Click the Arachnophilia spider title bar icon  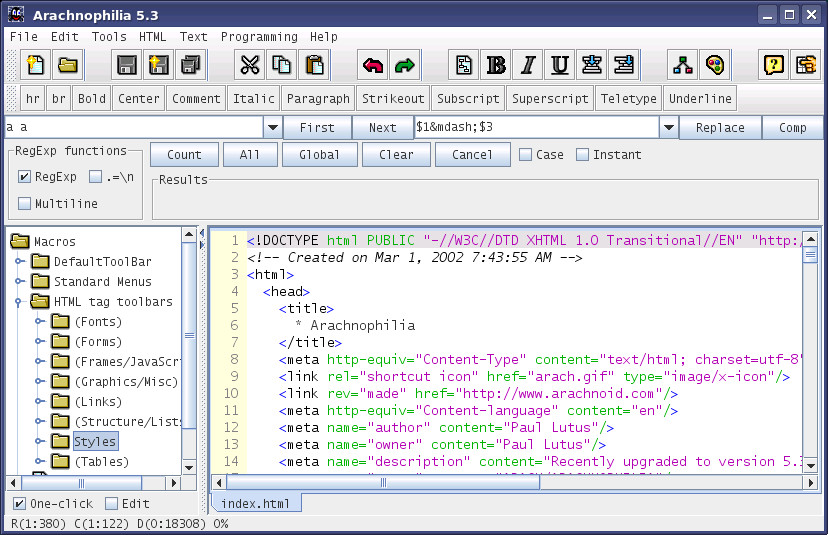16,14
